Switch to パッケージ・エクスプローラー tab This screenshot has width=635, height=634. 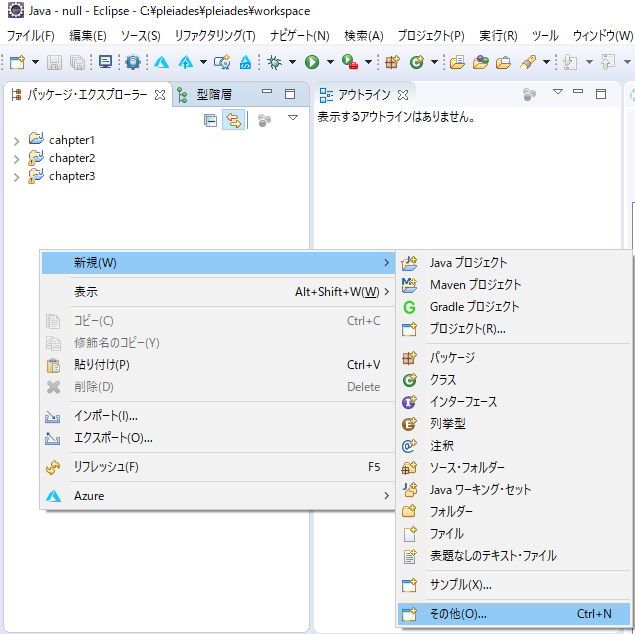(88, 95)
